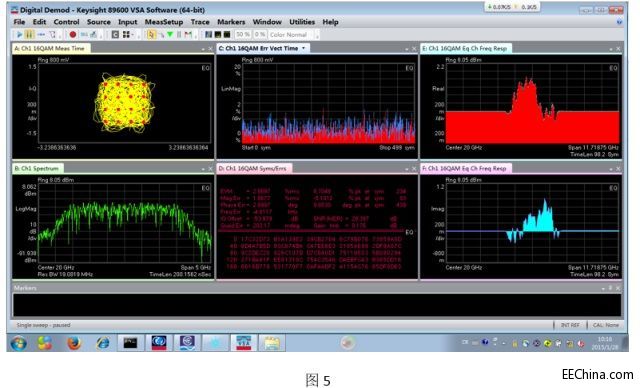This screenshot has height=388, width=640.
Task: Restart the measurement from the toolbar
Action: pos(52,35)
